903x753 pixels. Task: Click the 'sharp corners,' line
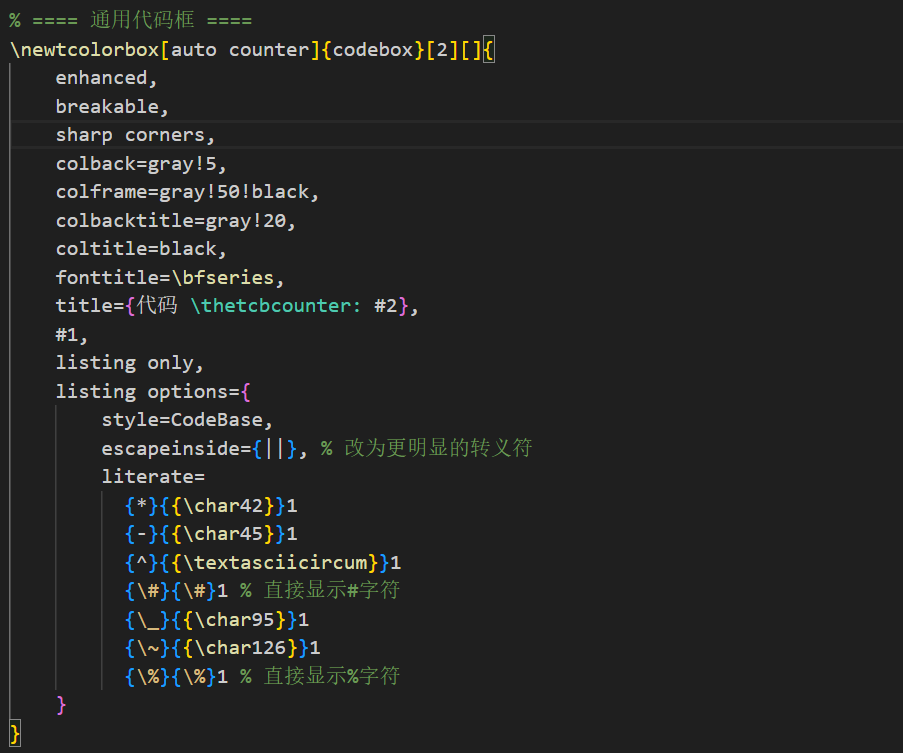click(x=135, y=135)
